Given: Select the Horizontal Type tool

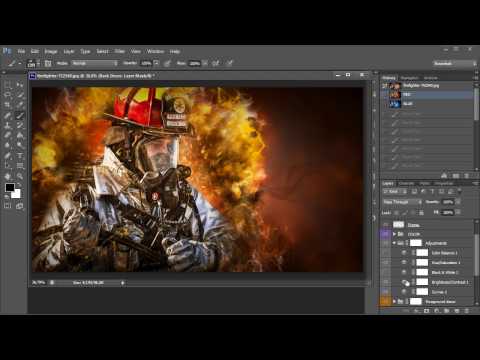Looking at the screenshot, I should point(20,156).
